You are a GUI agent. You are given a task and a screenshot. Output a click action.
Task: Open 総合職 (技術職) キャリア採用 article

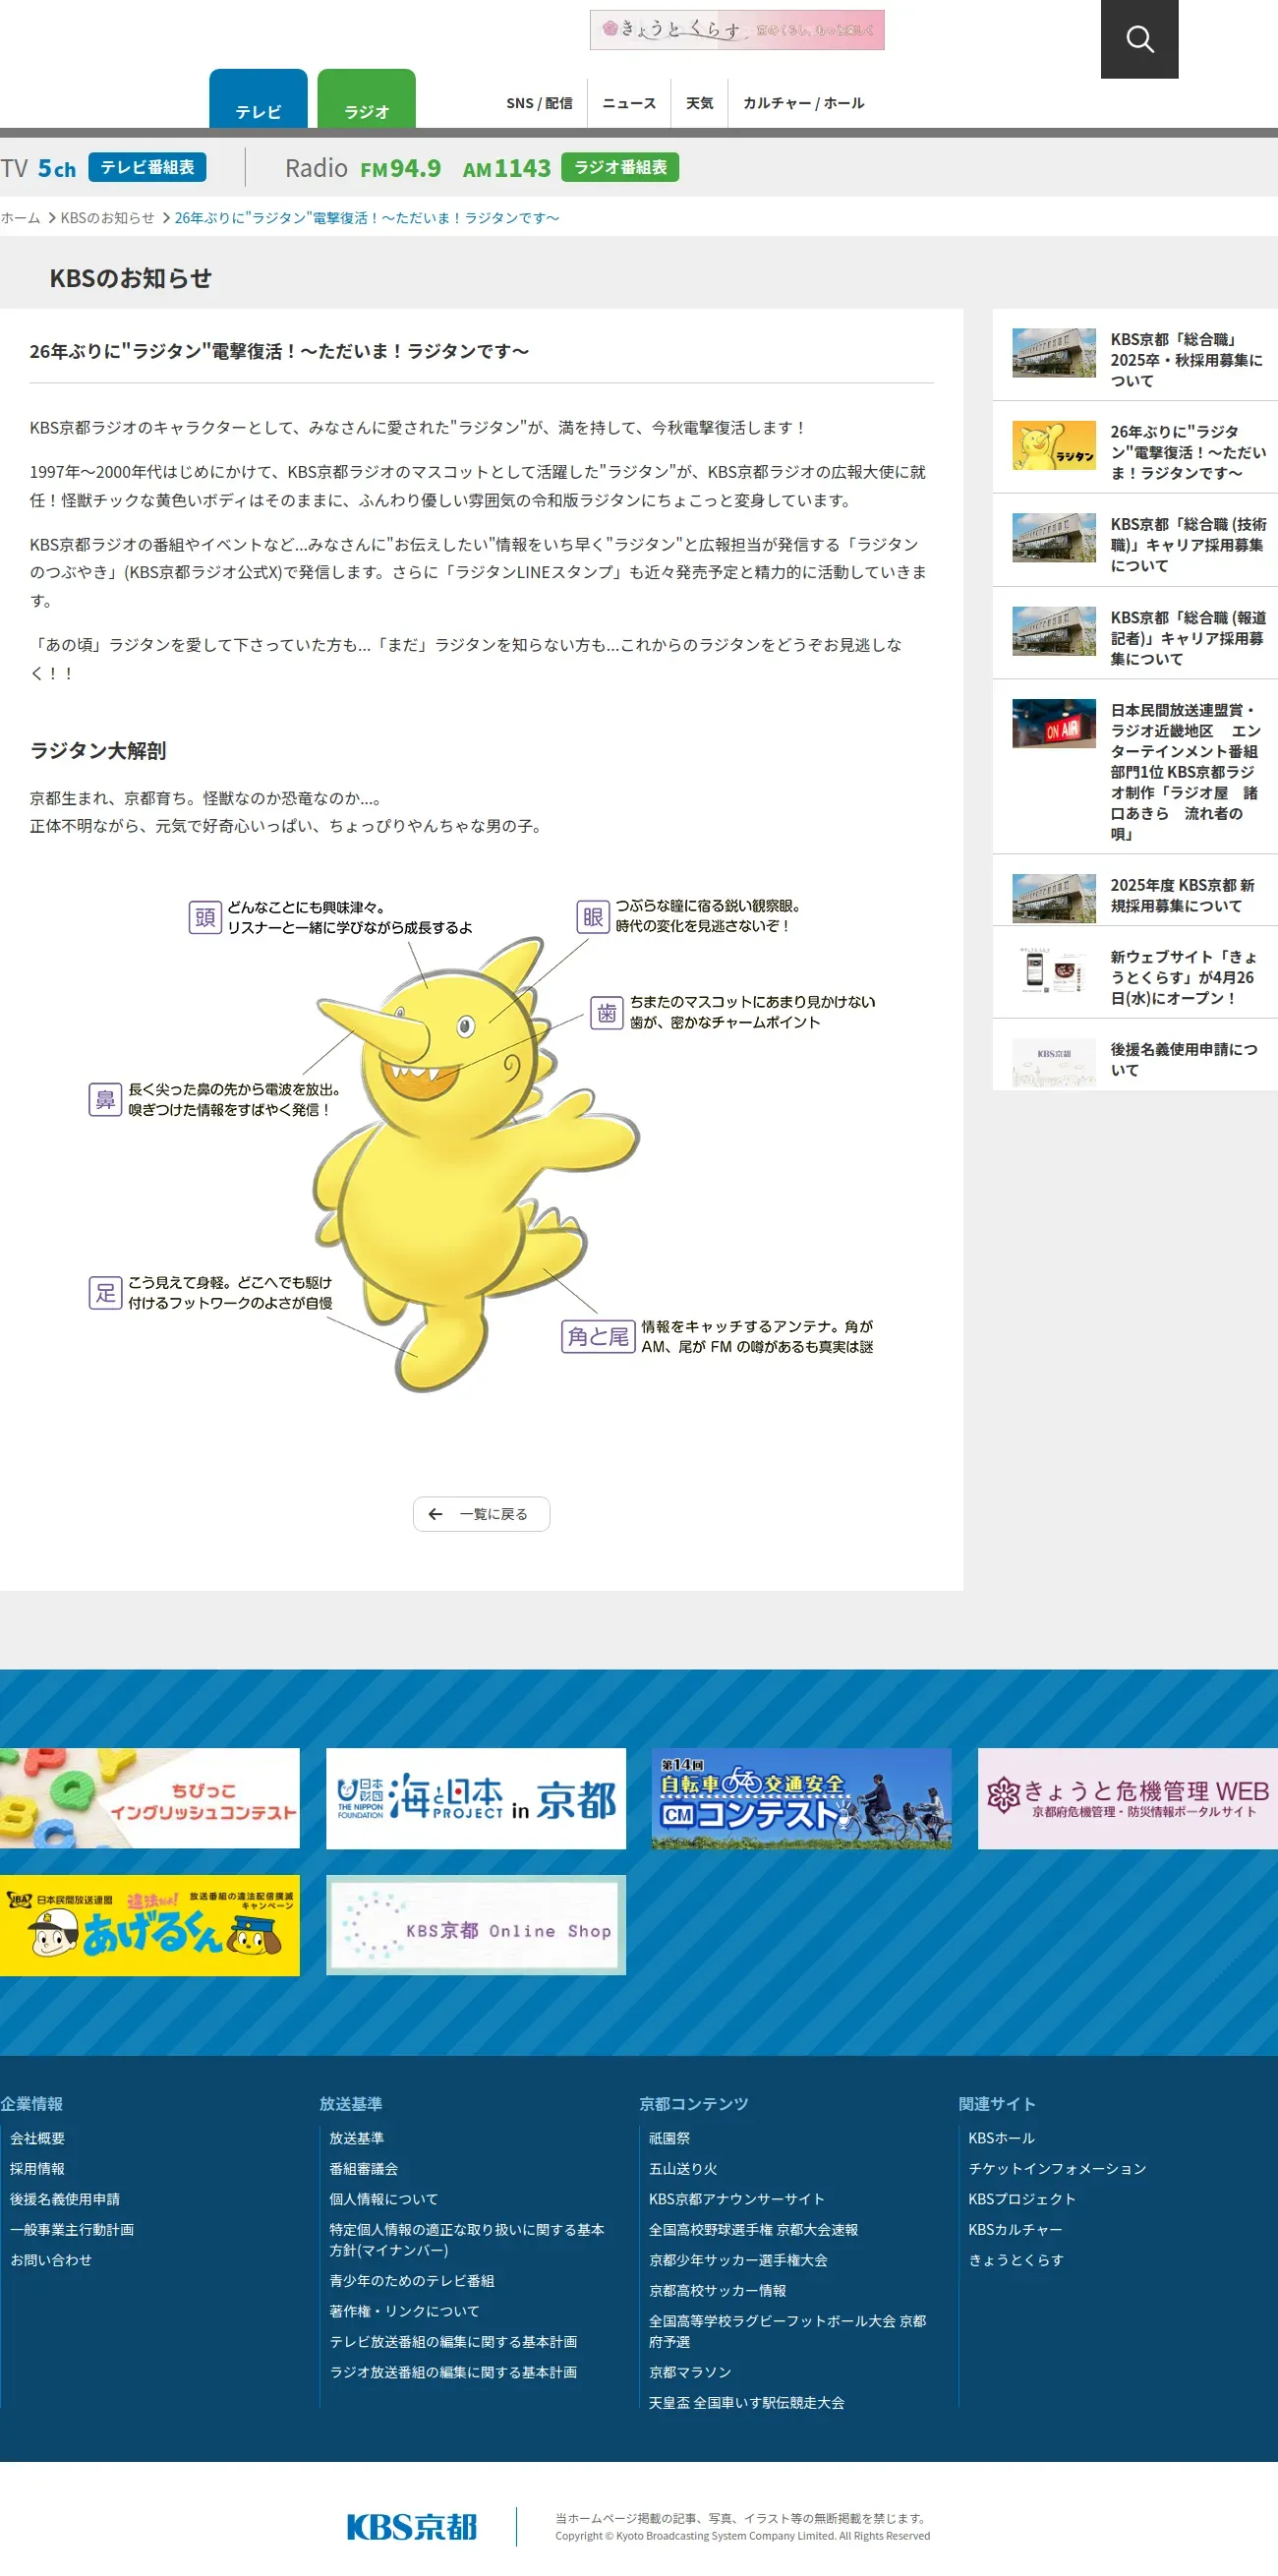click(x=1188, y=545)
